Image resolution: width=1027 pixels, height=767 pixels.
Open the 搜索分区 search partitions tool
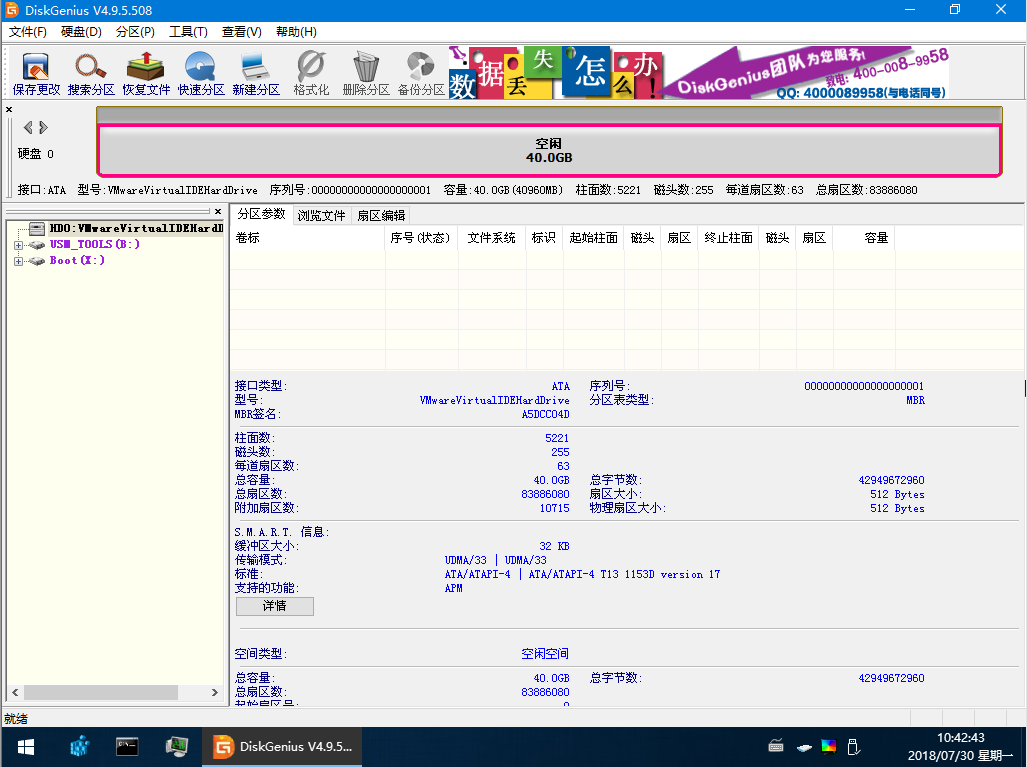tap(91, 73)
